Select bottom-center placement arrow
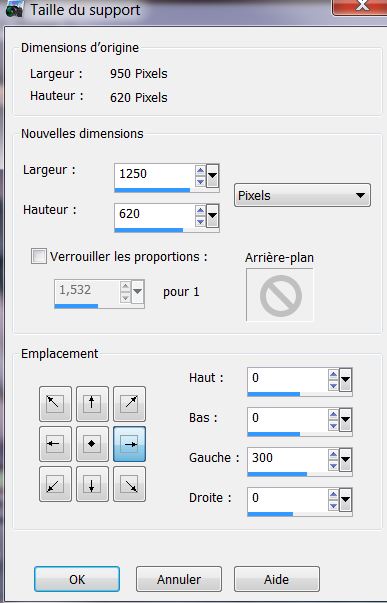 pos(92,484)
